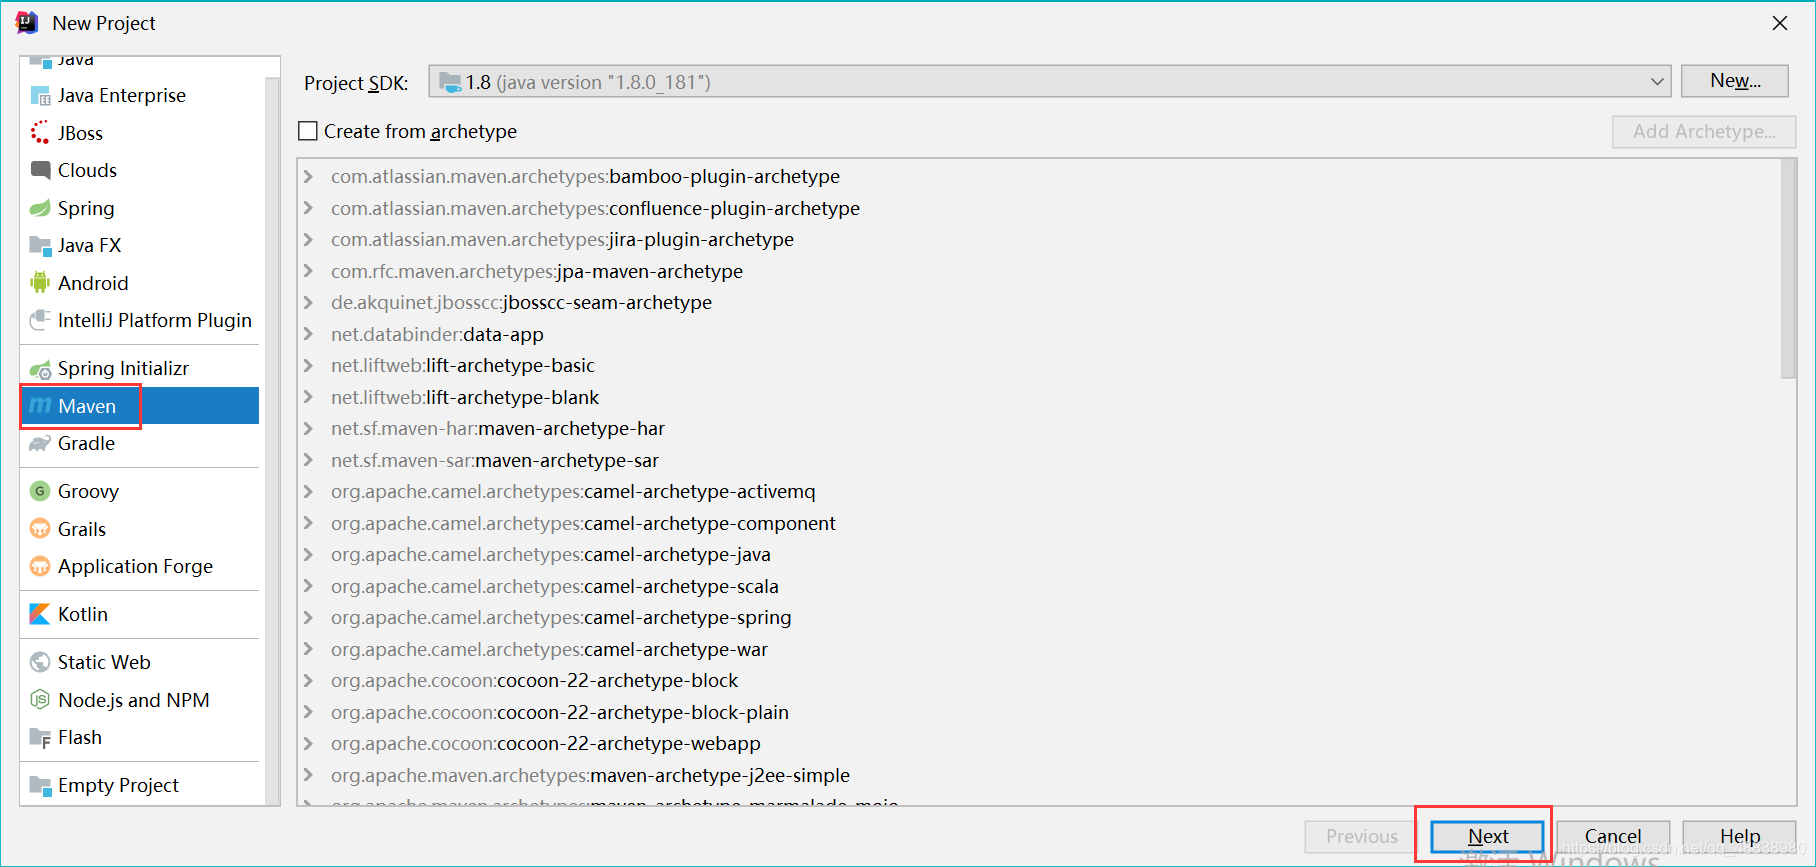
Task: Expand the net.databinder data-app entry
Action: click(309, 334)
